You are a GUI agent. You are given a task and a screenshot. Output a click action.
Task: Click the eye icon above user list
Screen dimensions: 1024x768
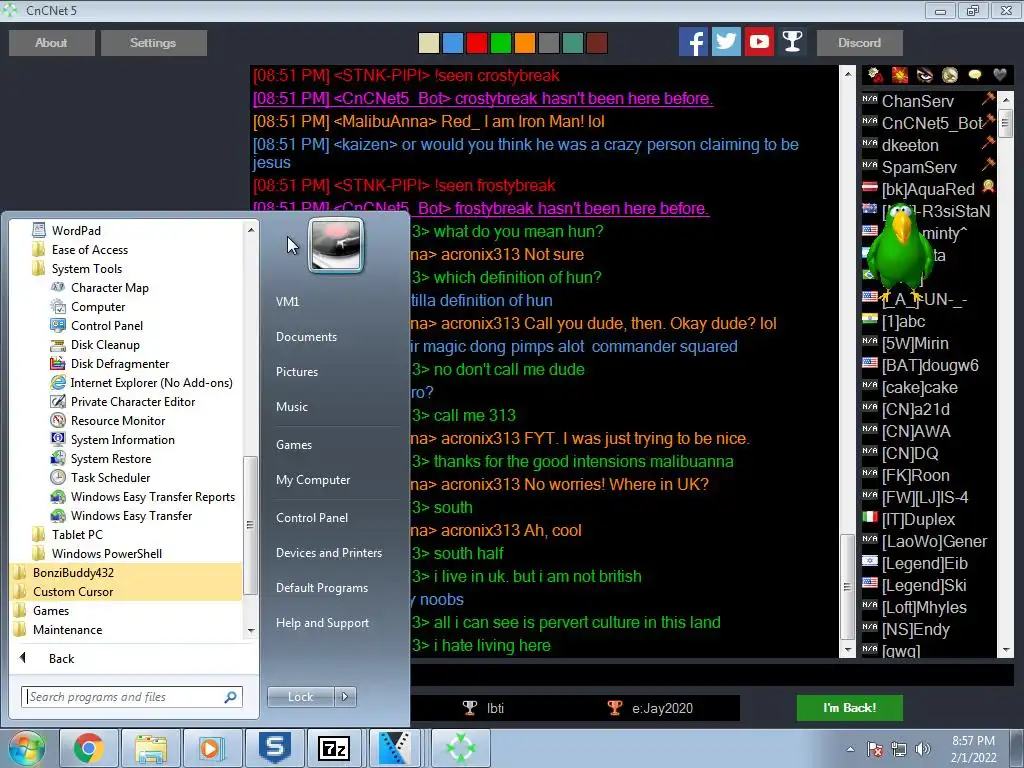pyautogui.click(x=925, y=76)
